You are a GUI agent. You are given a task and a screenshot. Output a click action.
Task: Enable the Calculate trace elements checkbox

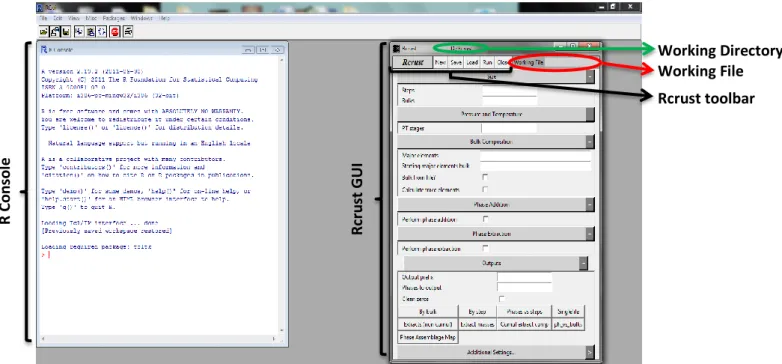(x=485, y=189)
